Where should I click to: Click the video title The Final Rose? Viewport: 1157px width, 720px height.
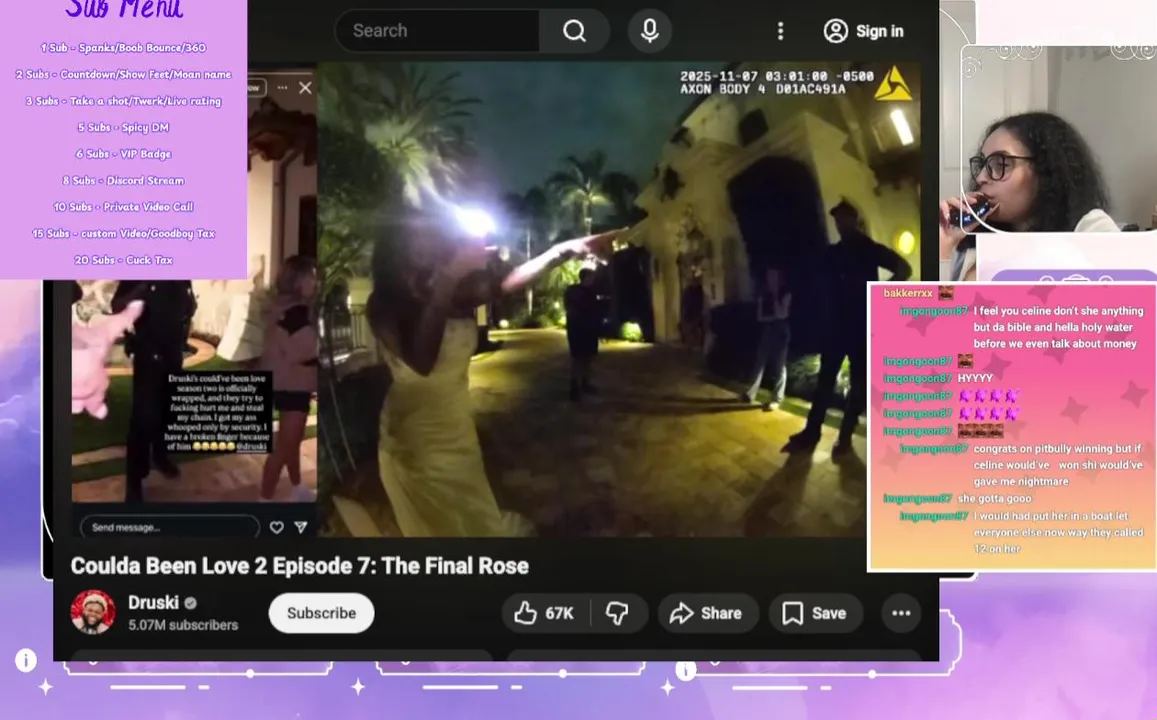pyautogui.click(x=300, y=566)
